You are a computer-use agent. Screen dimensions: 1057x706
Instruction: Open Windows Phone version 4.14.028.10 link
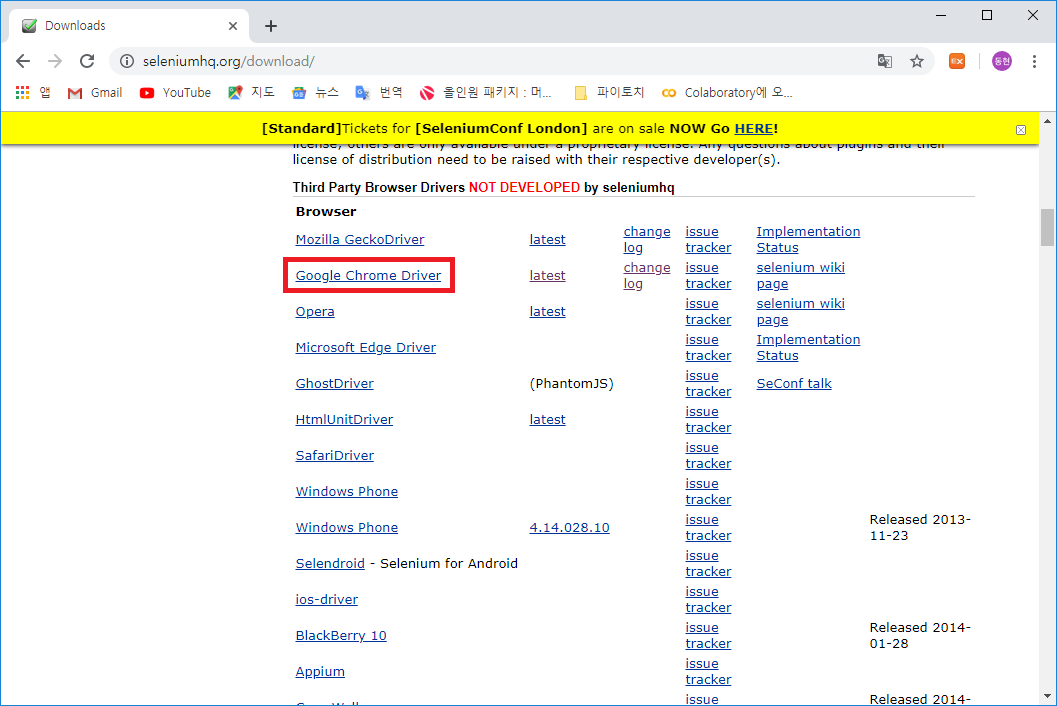click(569, 527)
